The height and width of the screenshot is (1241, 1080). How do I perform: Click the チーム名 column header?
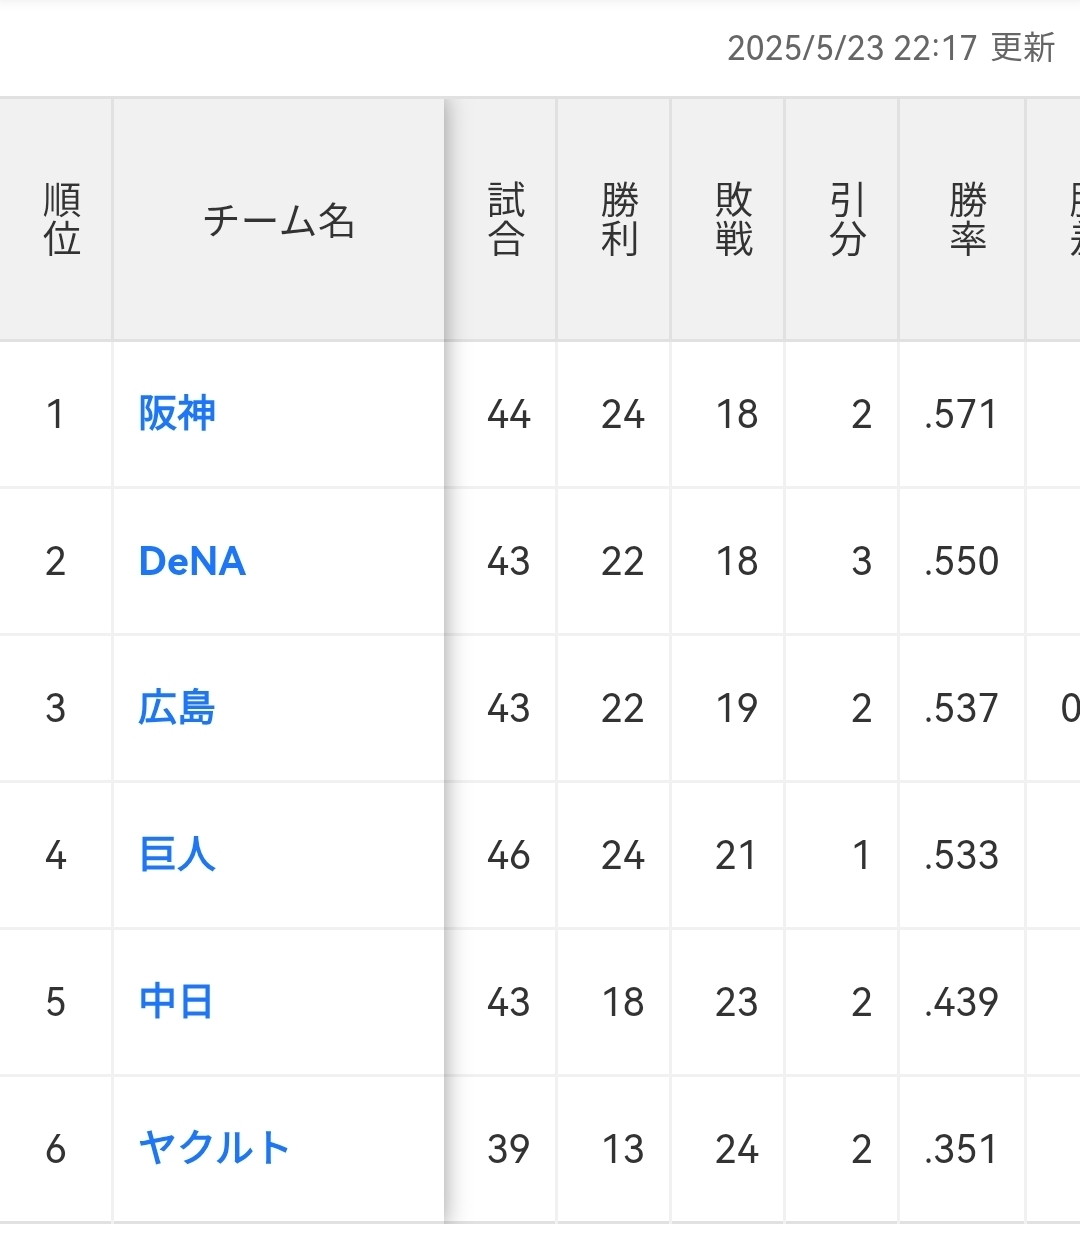tap(279, 220)
